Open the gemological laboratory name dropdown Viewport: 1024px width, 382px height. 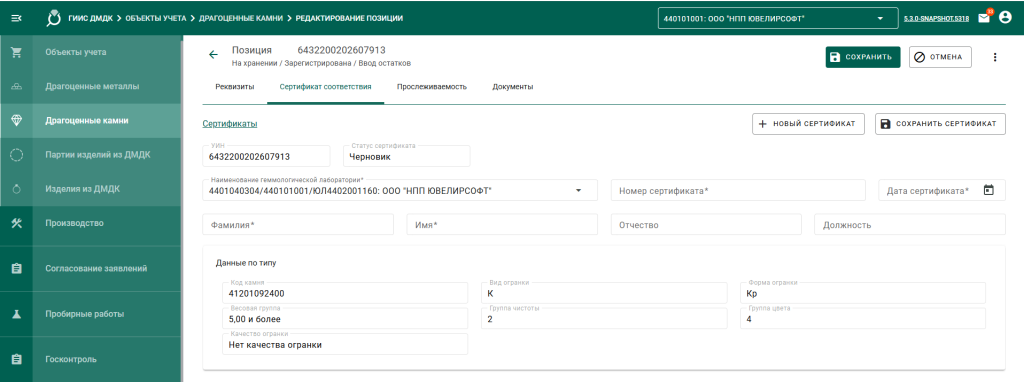400,190
